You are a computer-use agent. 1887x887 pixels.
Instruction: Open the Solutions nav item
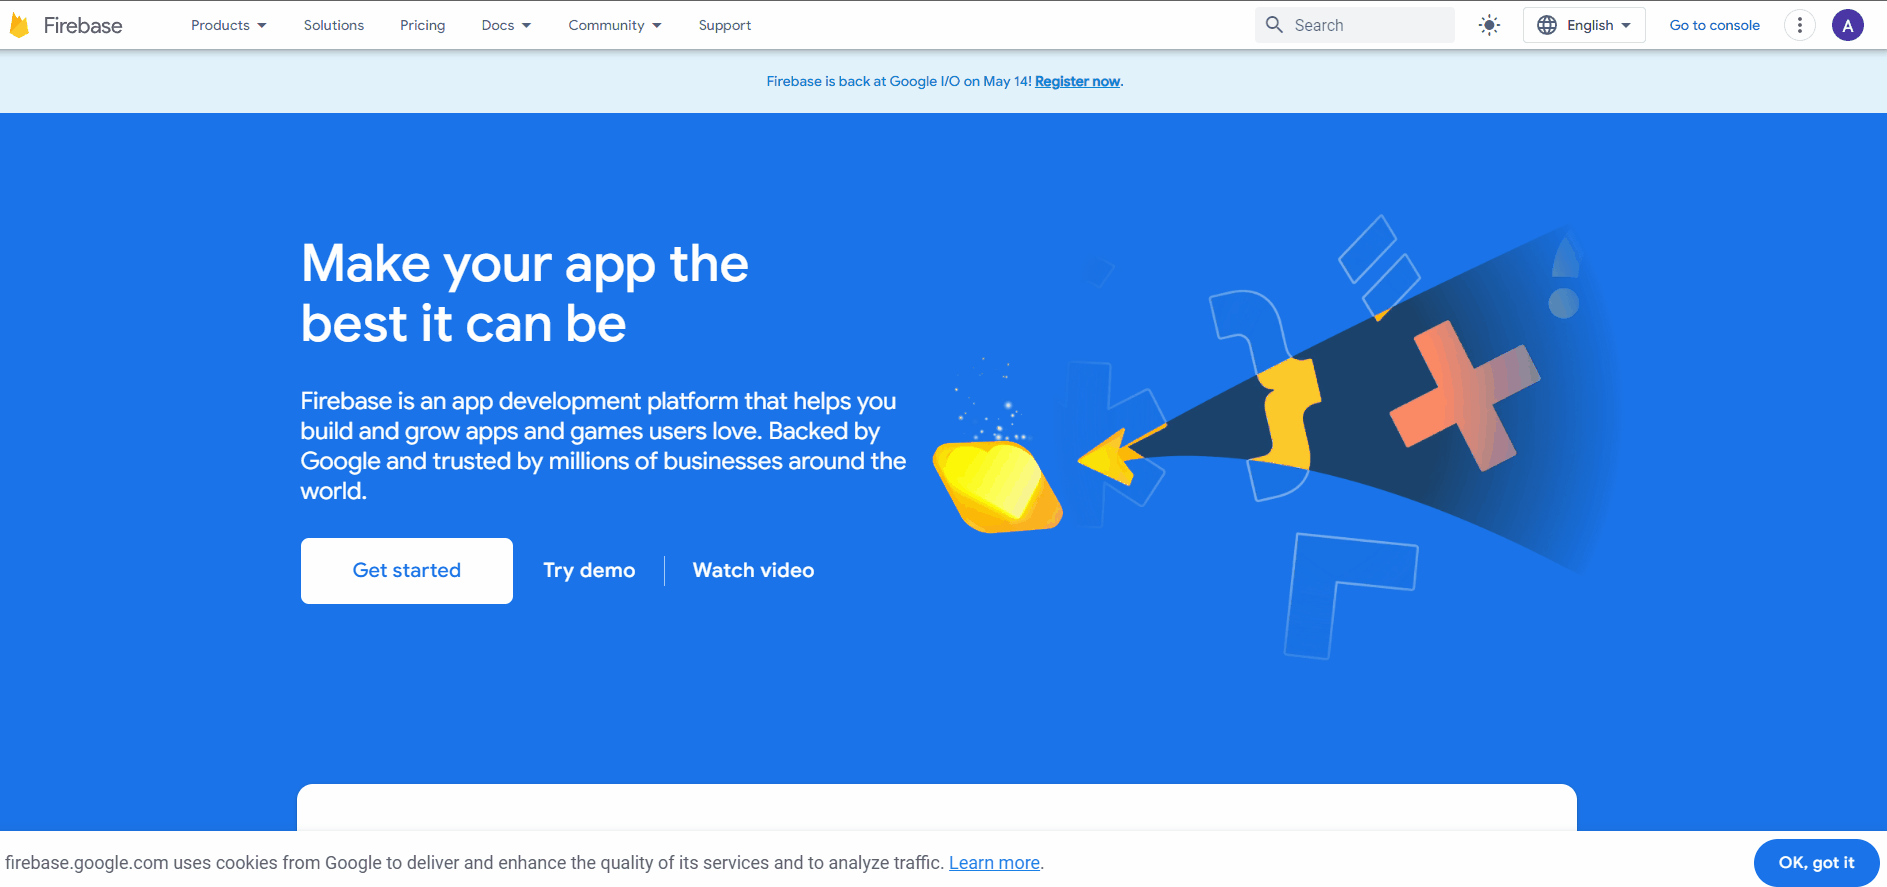[x=334, y=25]
